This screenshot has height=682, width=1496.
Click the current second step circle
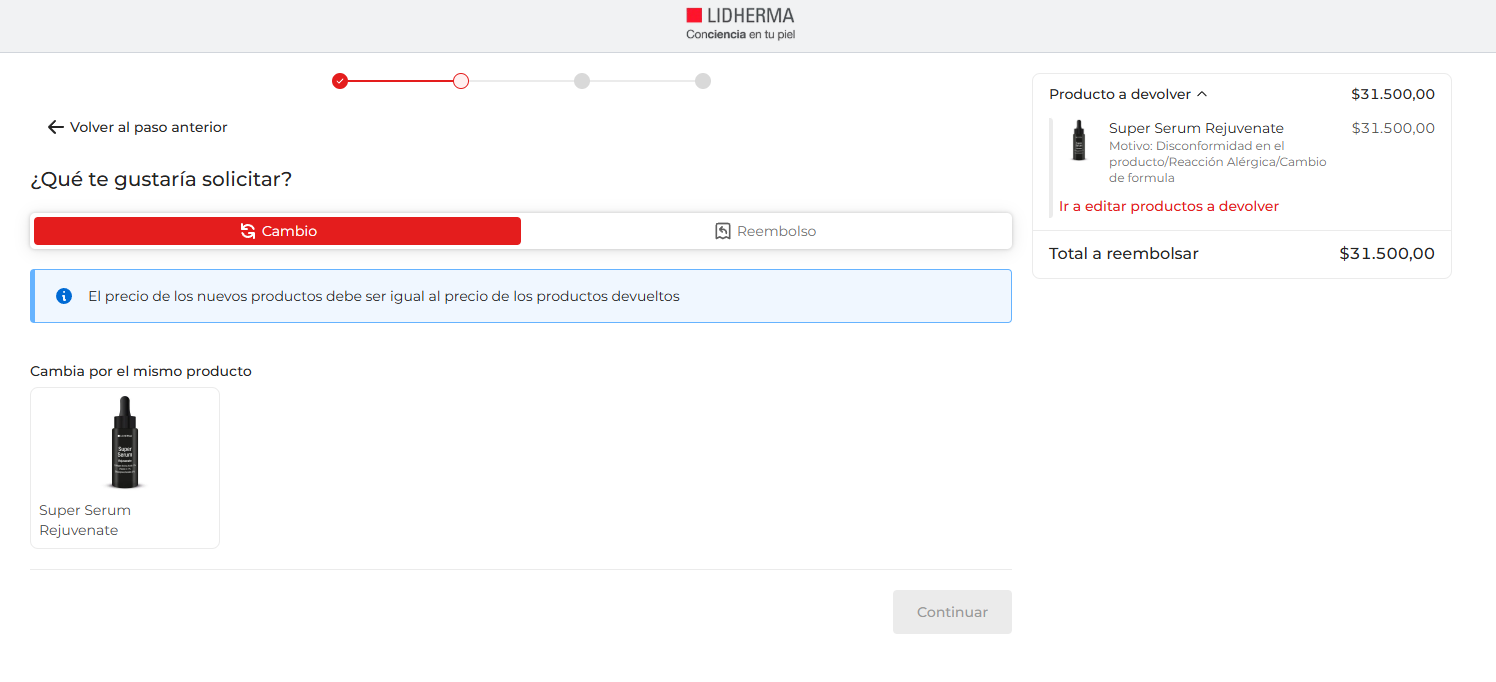[x=461, y=81]
